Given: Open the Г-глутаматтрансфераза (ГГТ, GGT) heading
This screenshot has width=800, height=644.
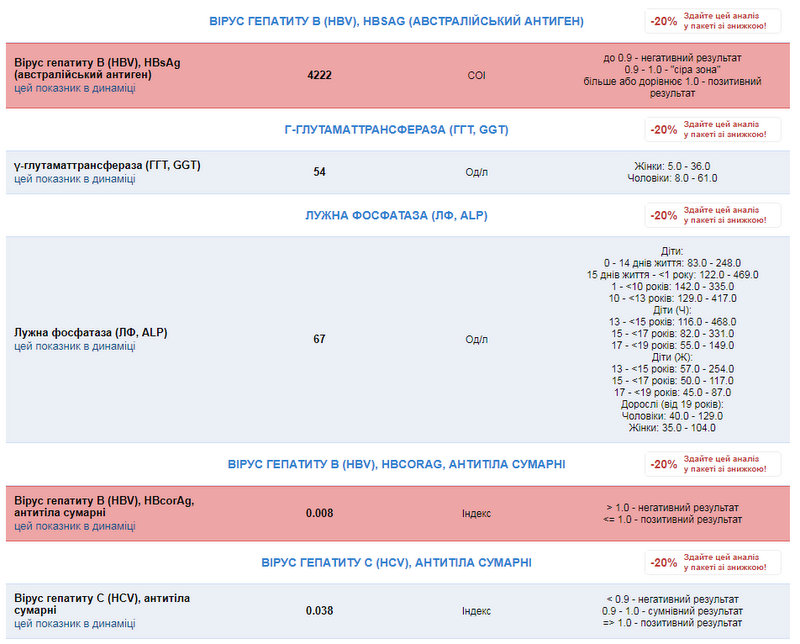Looking at the screenshot, I should [x=396, y=130].
